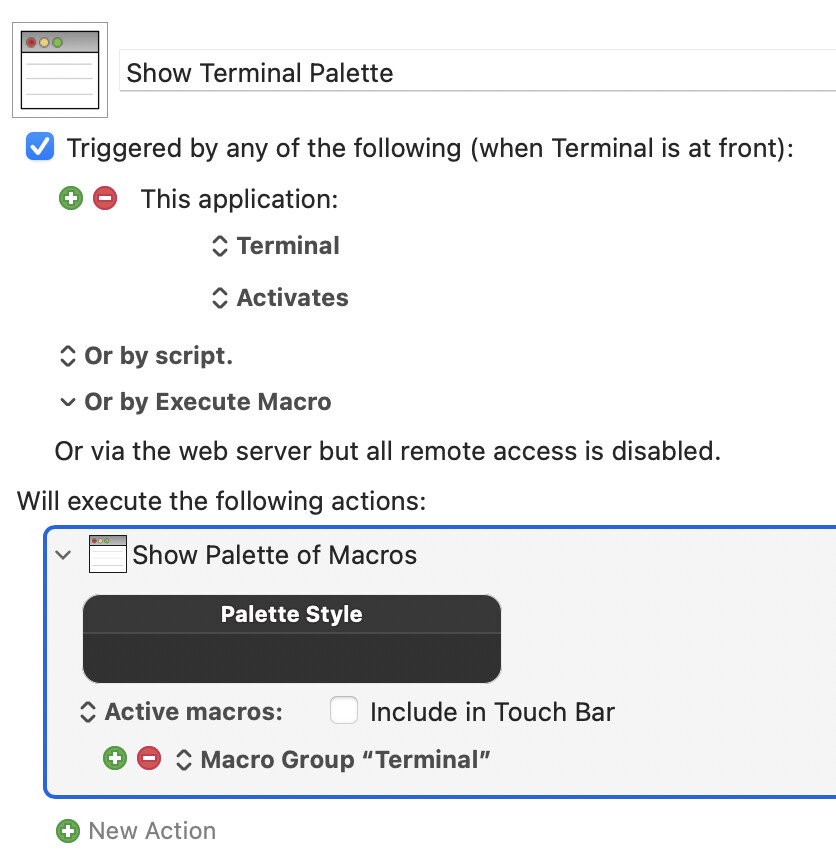Add a macro group with green plus
Viewport: 836px width, 862px height.
coord(115,759)
